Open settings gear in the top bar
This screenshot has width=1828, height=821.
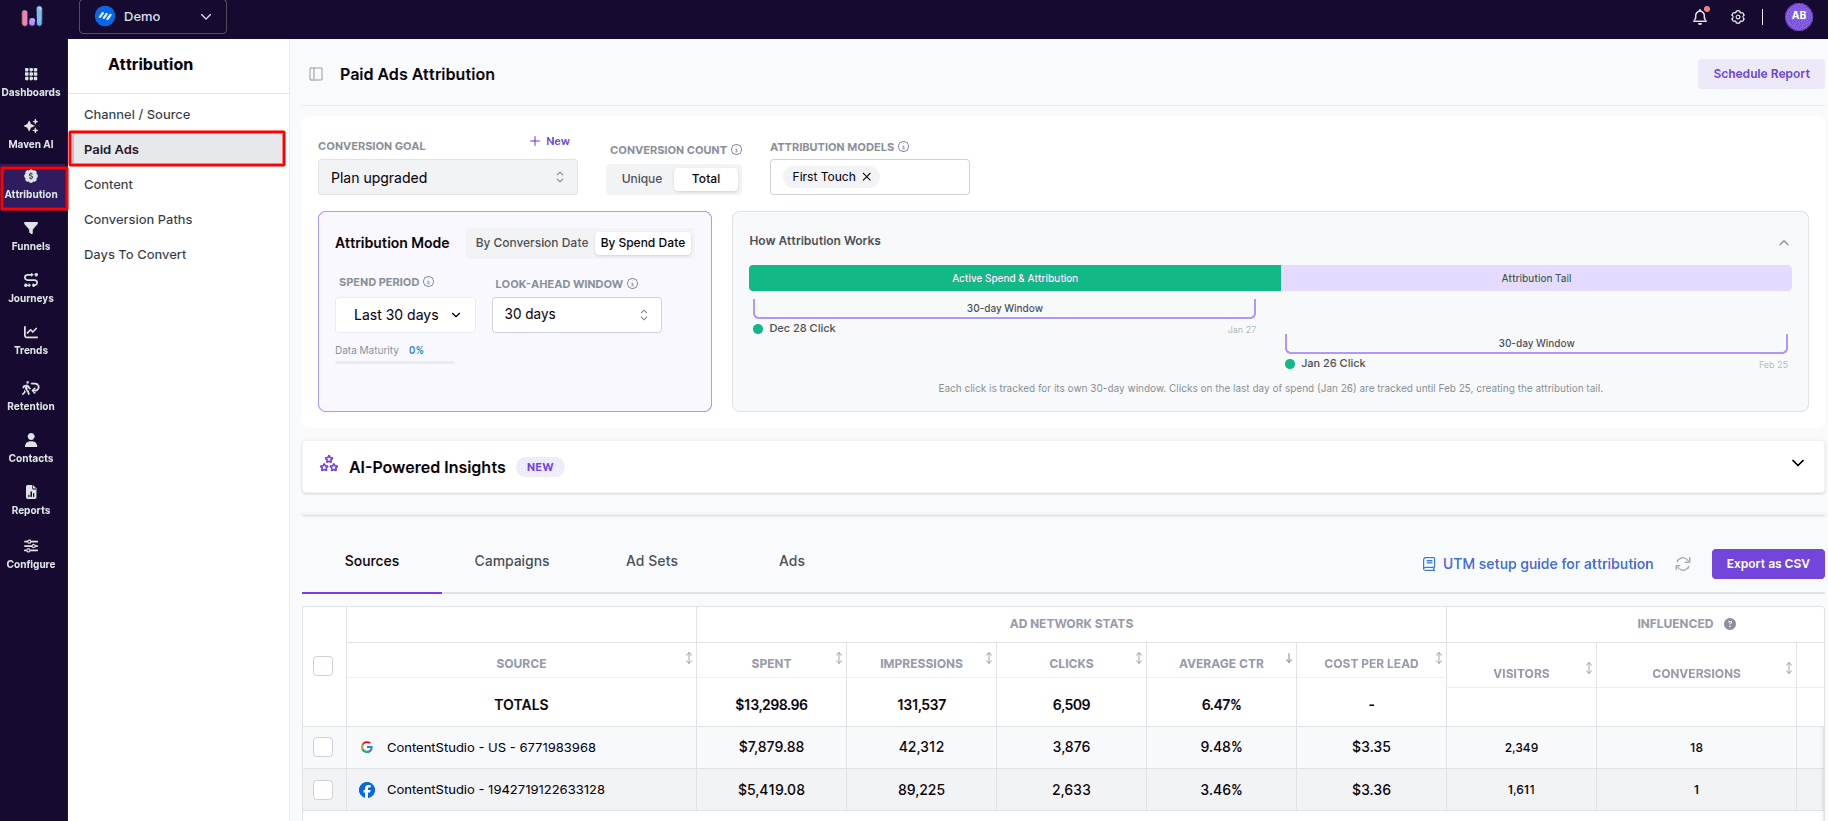[1738, 17]
